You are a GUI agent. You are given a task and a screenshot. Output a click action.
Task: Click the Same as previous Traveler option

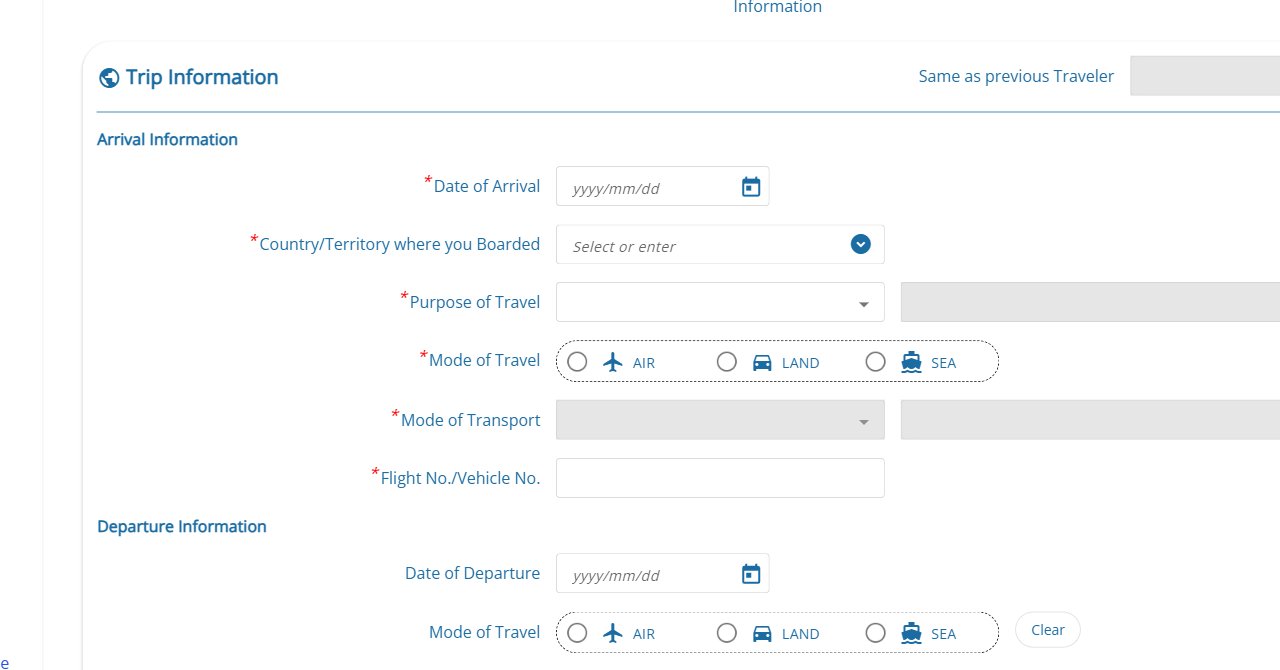point(1016,75)
